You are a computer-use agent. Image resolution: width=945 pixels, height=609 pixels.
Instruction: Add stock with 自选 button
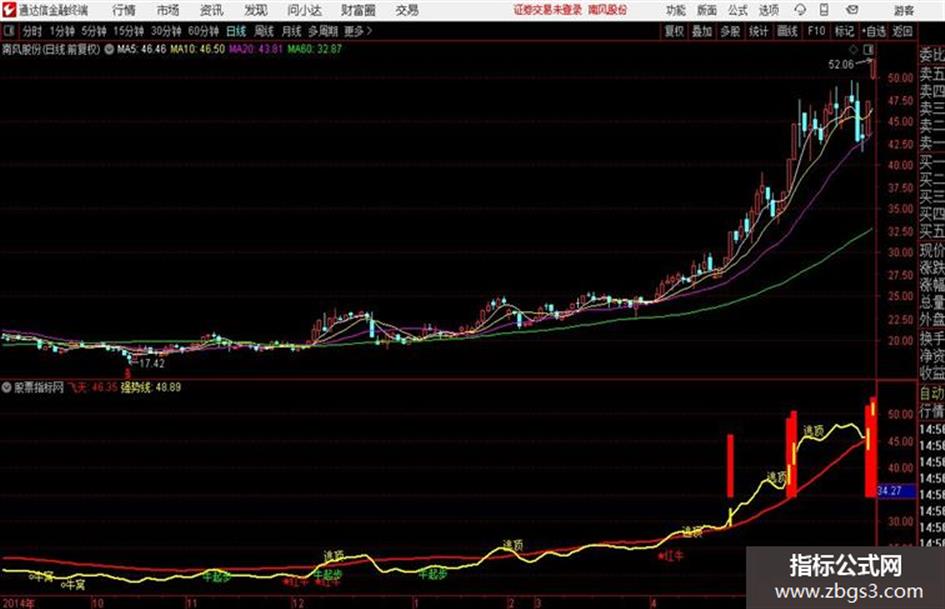click(x=874, y=31)
